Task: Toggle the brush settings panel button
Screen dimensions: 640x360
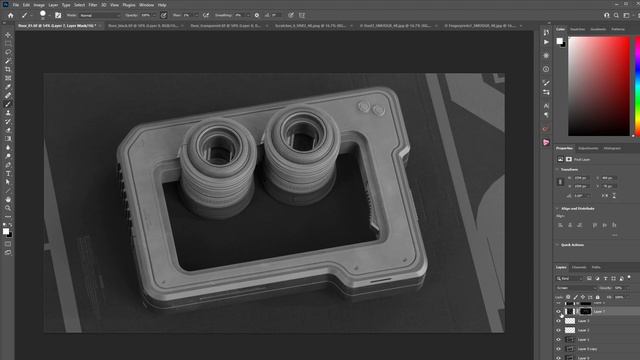Action: click(58, 16)
